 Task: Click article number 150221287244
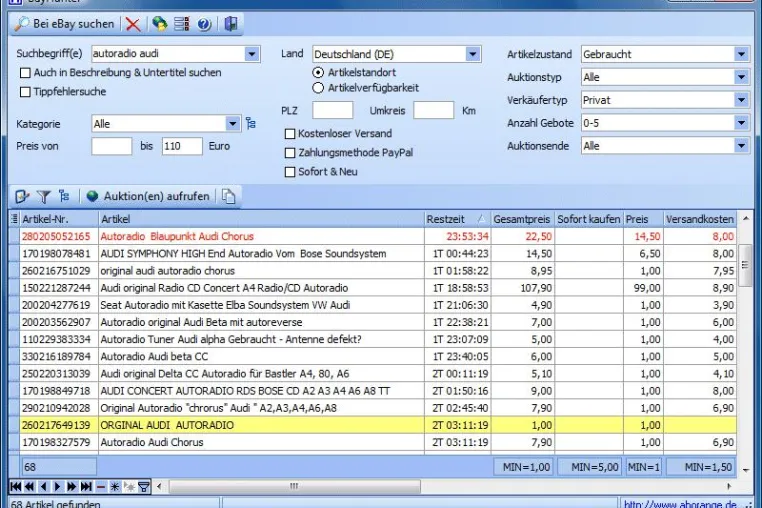point(56,288)
